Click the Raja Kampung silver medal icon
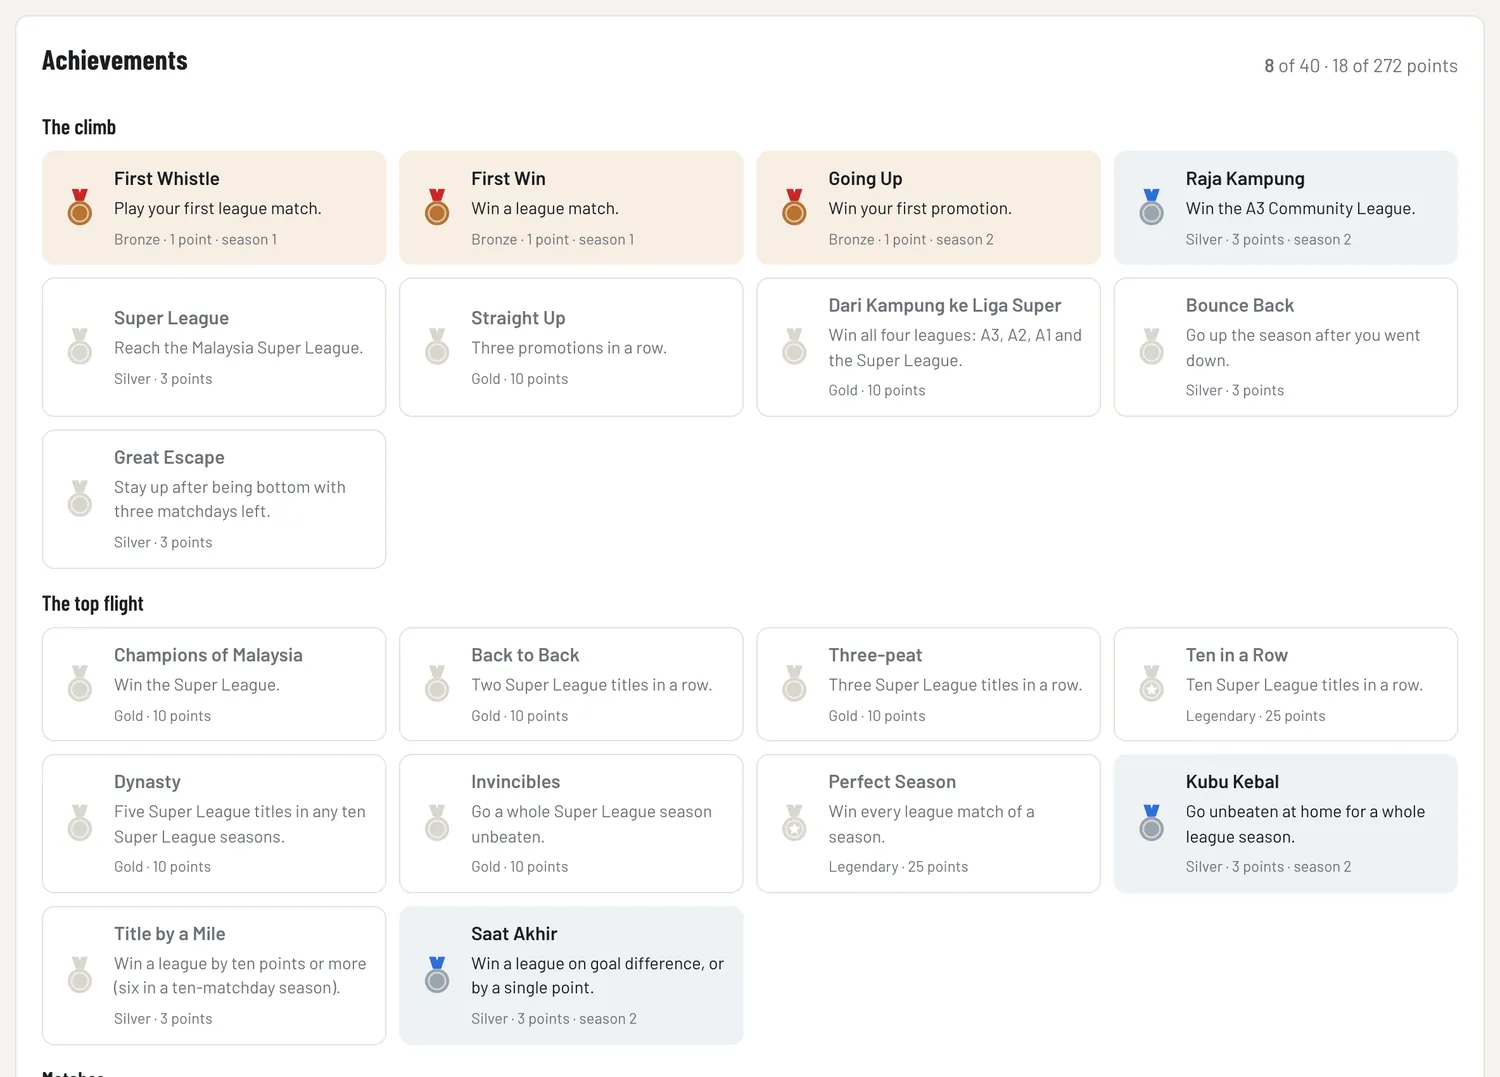This screenshot has width=1500, height=1077. [1152, 207]
